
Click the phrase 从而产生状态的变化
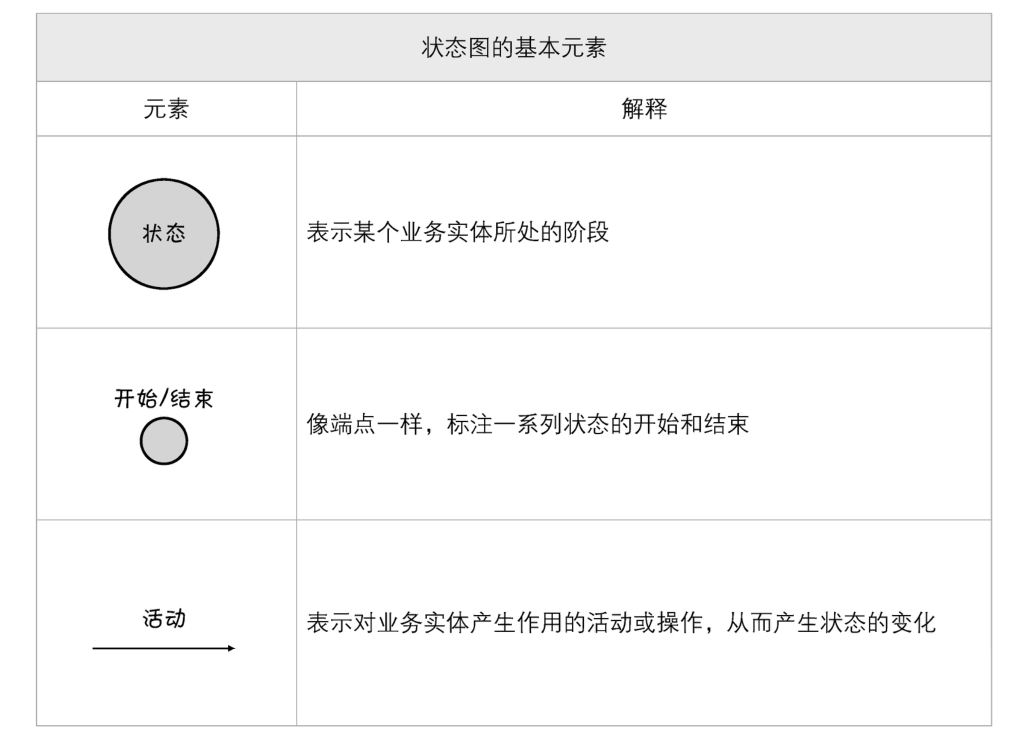tap(832, 622)
